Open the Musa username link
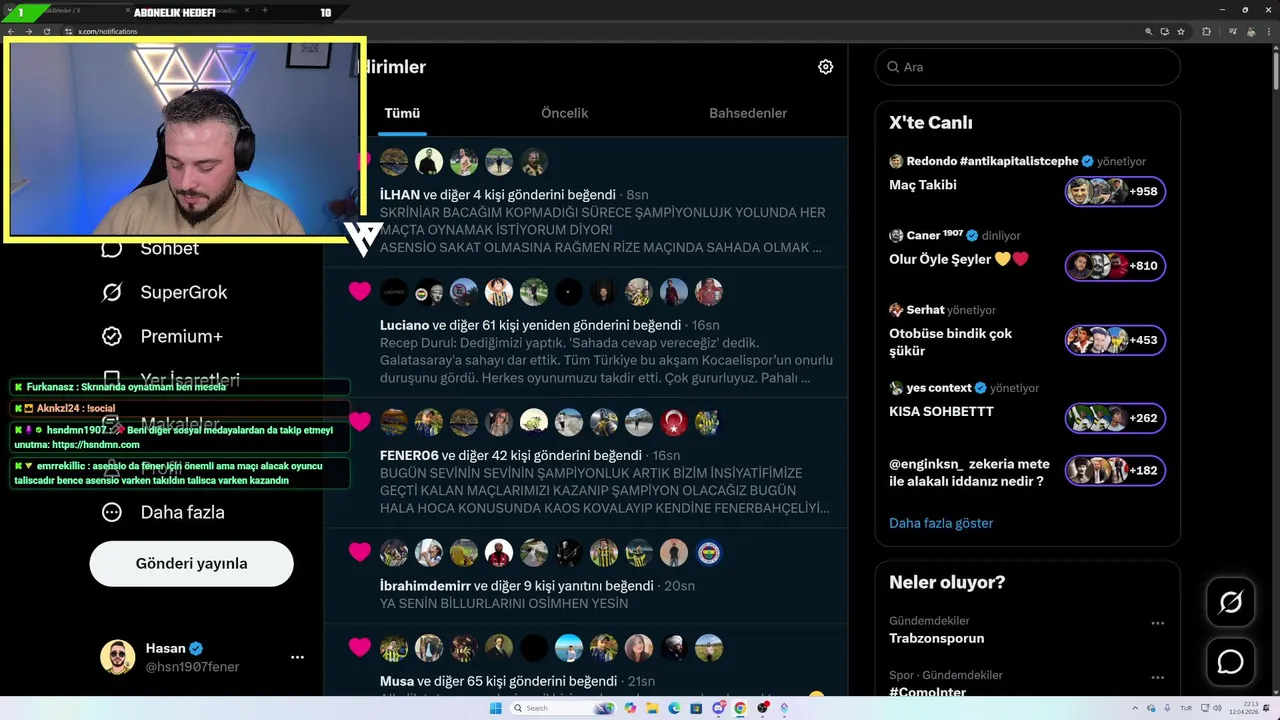This screenshot has height=720, width=1280. coord(397,681)
